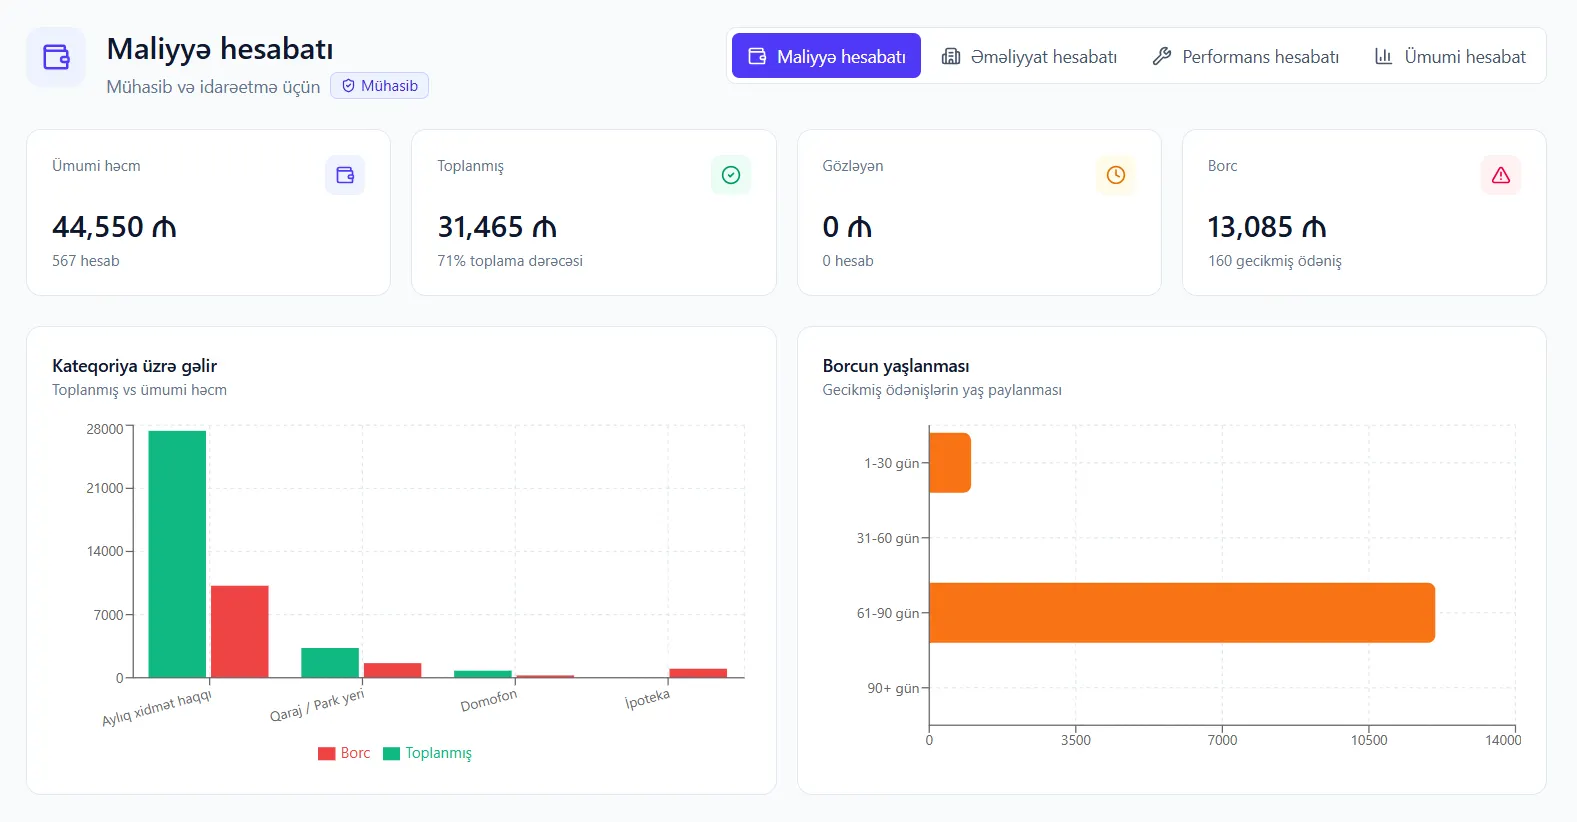
Task: Click Kateqoriya üzrə gəlir chart title
Action: tap(134, 366)
